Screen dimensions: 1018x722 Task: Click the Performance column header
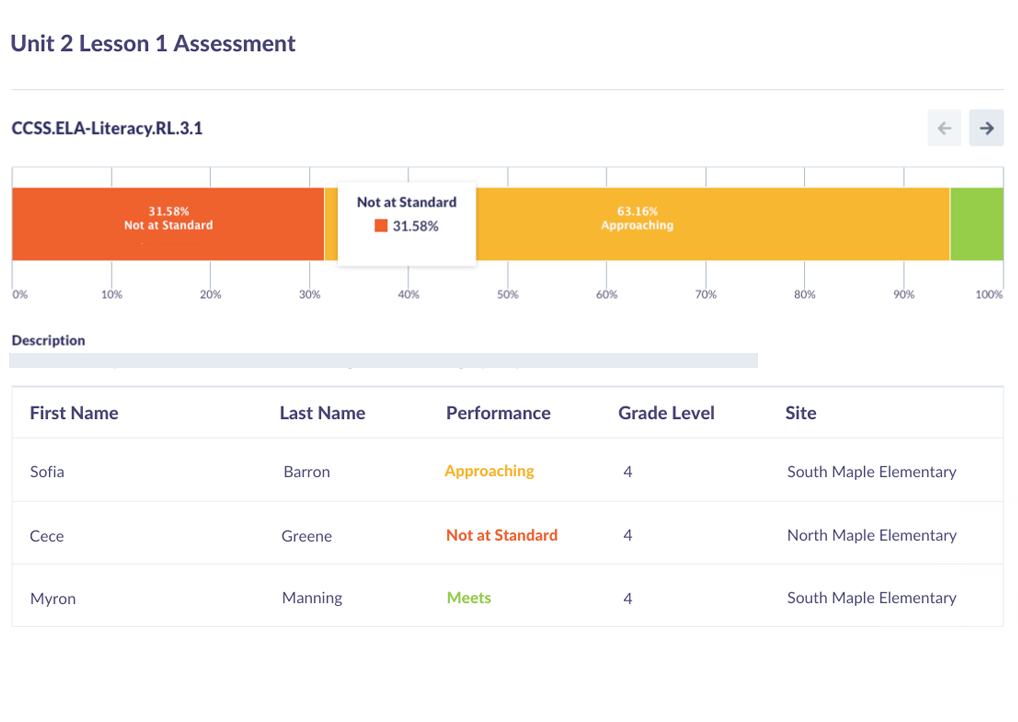pos(498,412)
